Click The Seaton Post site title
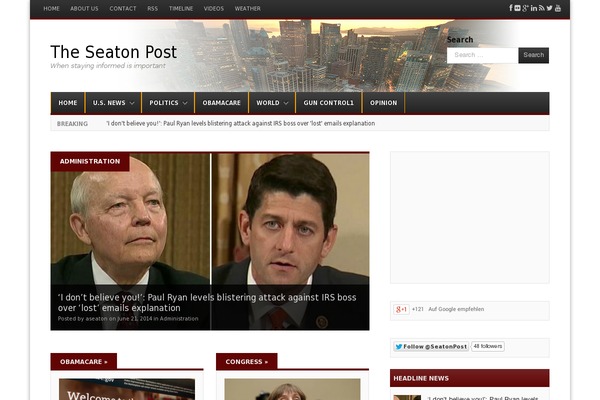This screenshot has height=400, width=600. coord(114,52)
